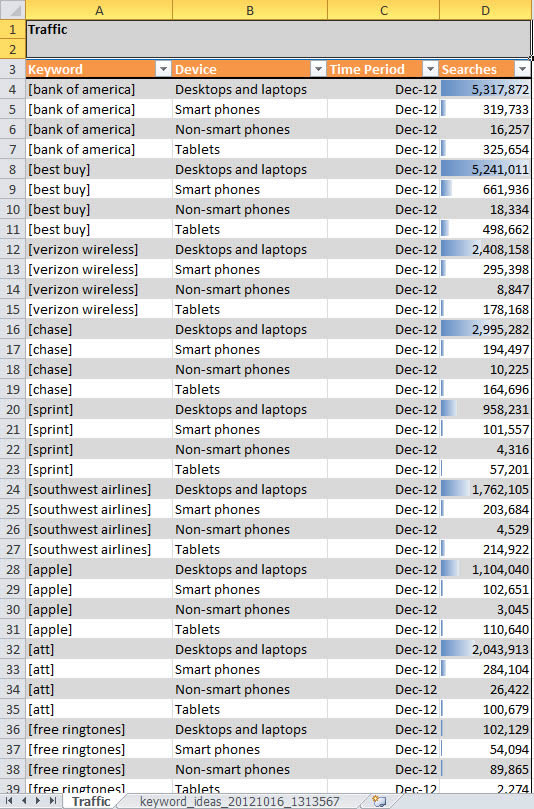Click the [southwest airlines] Tablets device cell

tap(250, 549)
